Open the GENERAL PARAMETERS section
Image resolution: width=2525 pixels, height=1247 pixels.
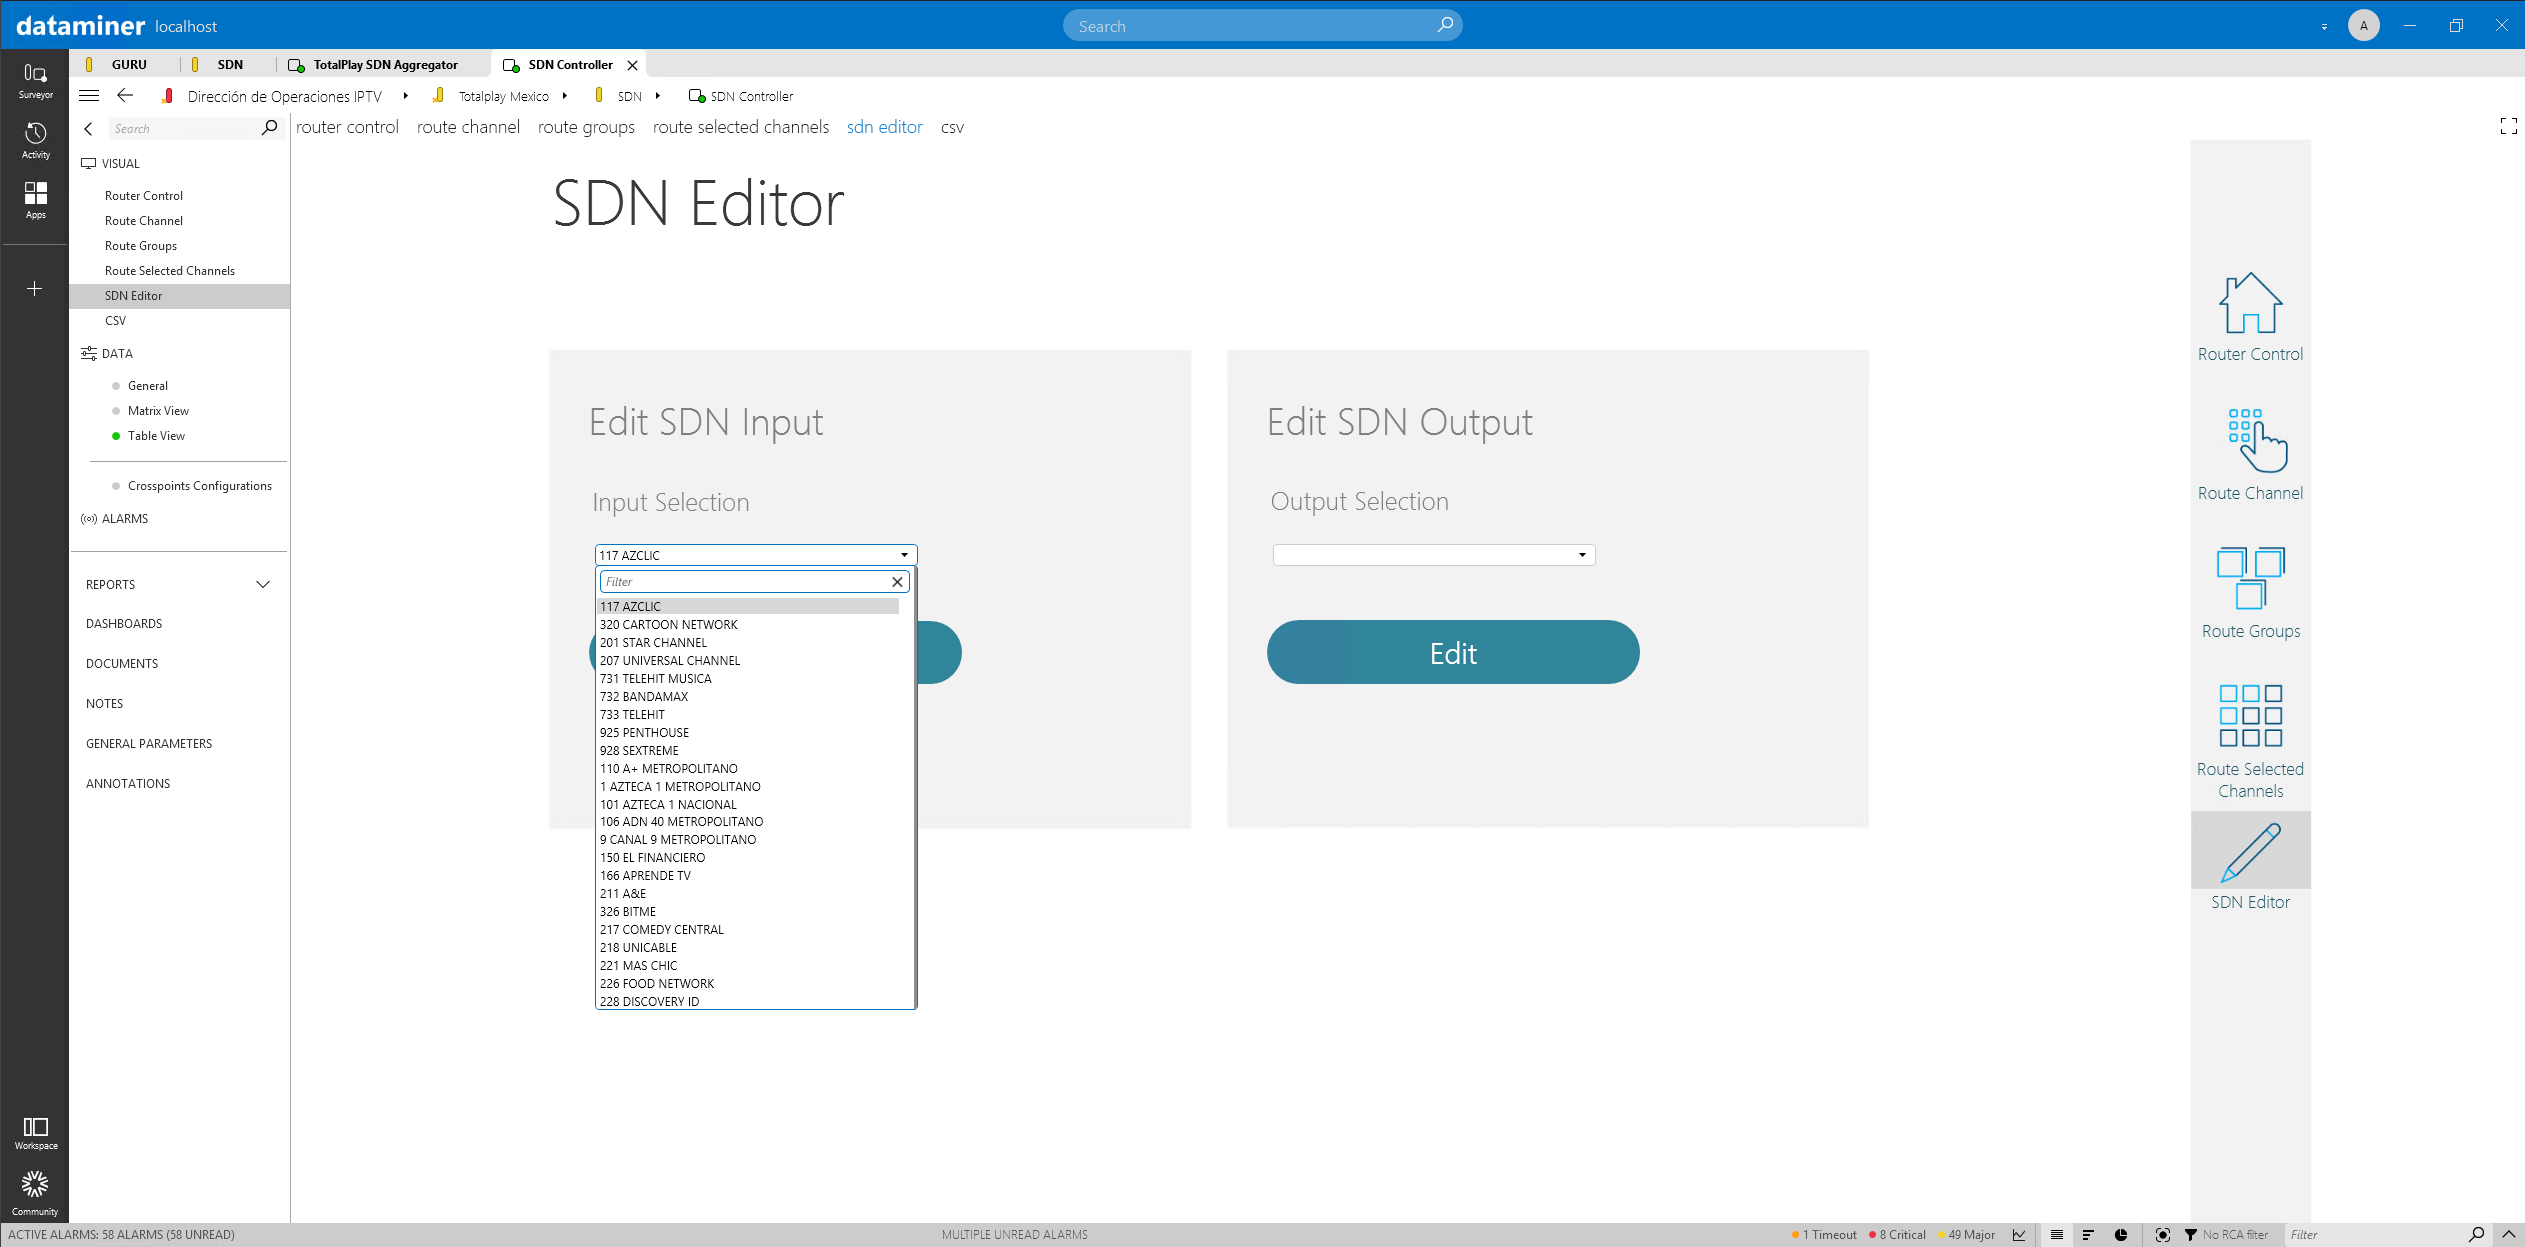click(149, 744)
